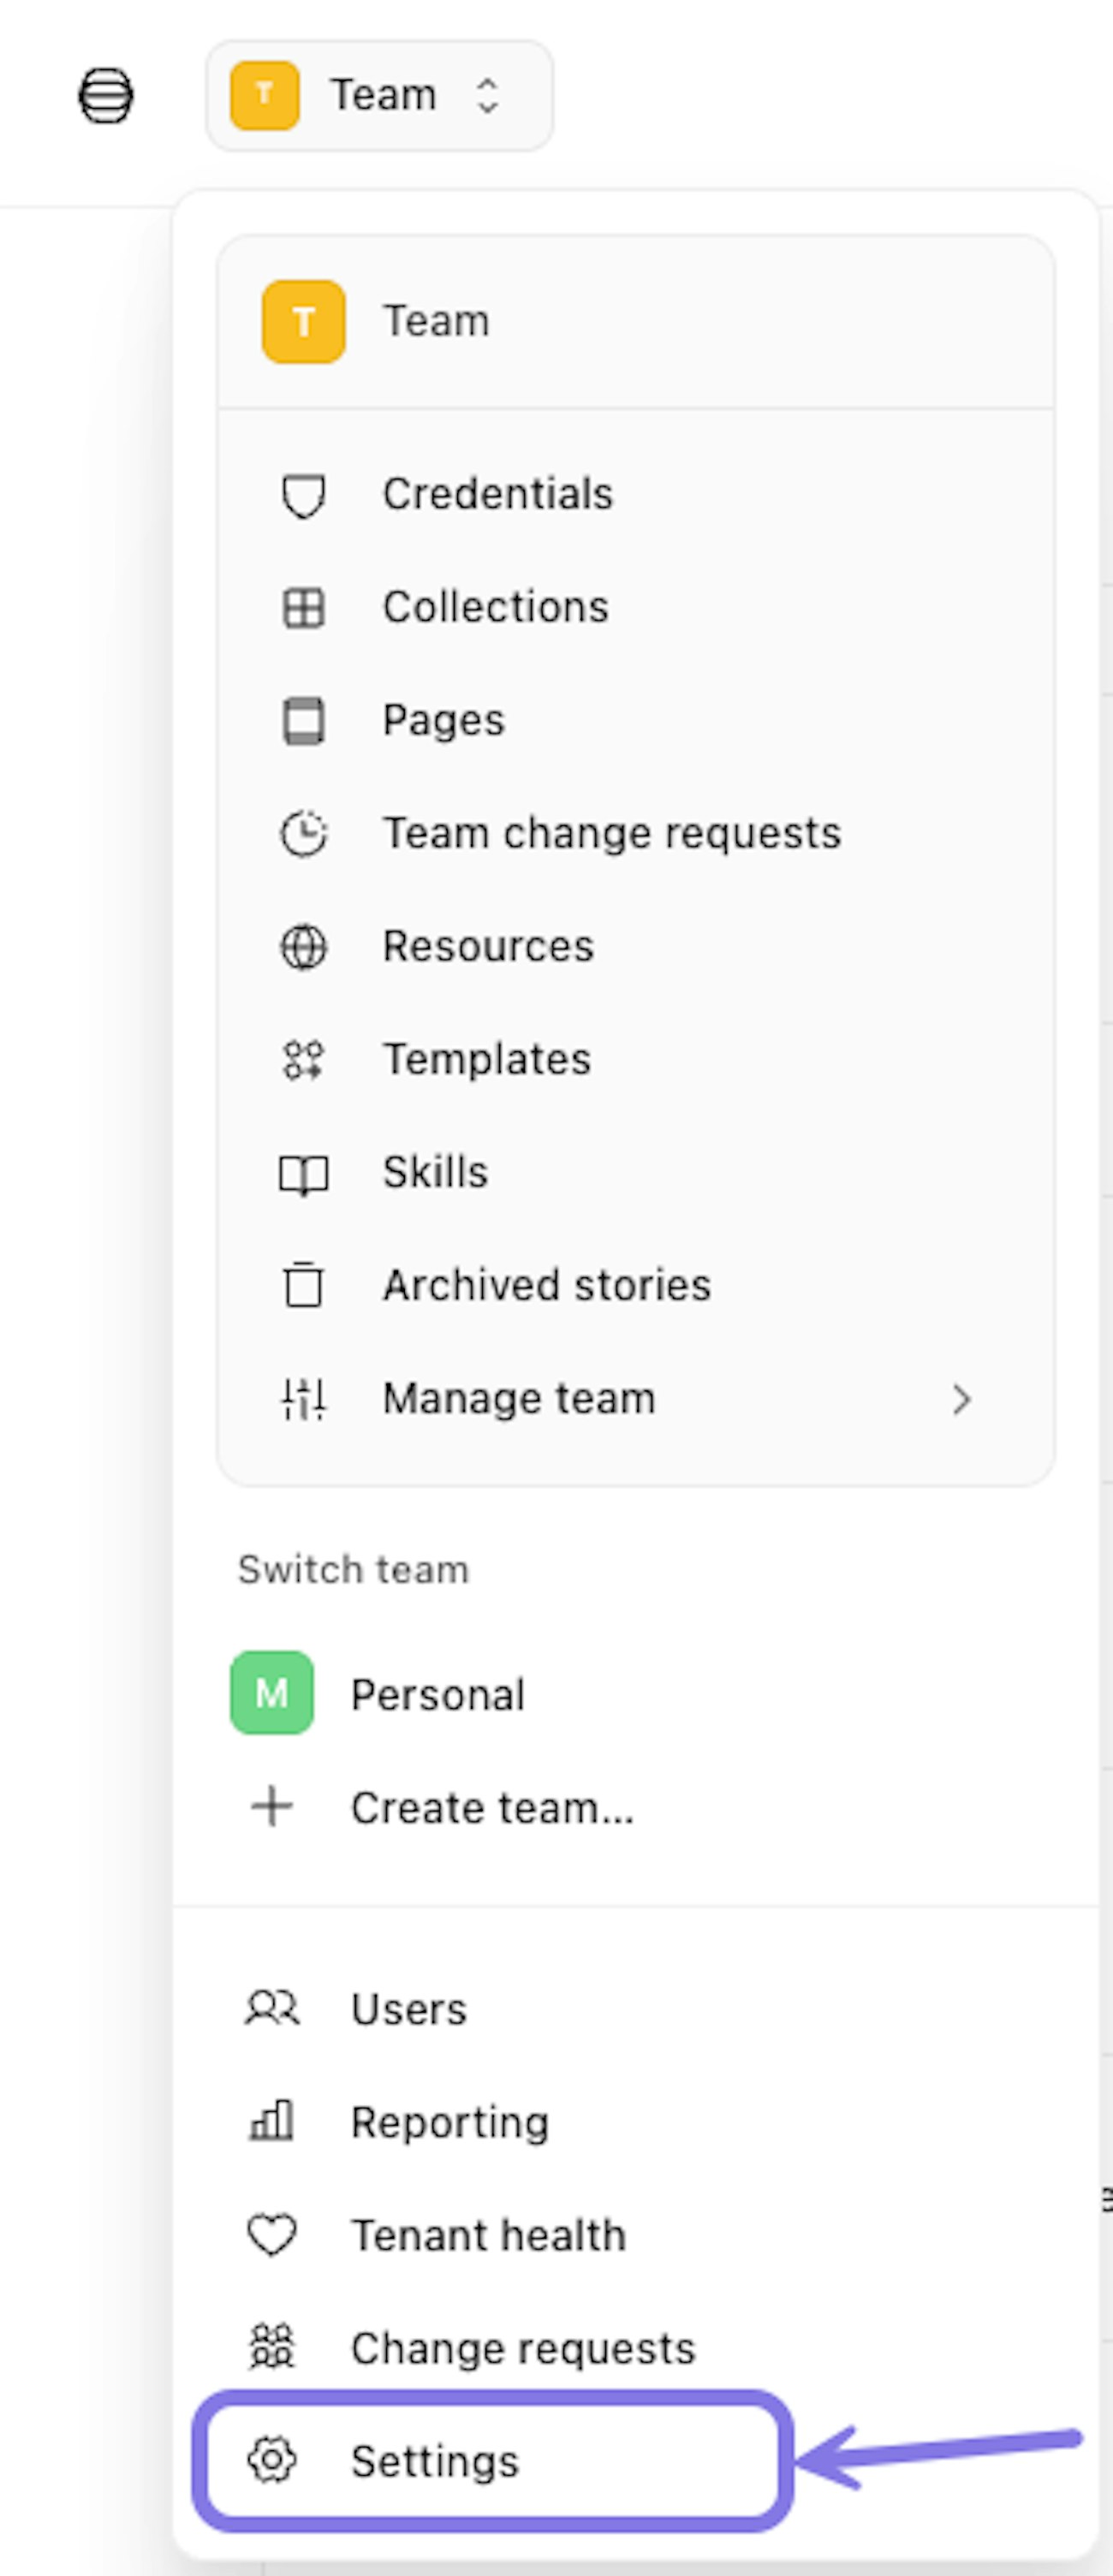Click the yellow T avatar in dropdown button
Image resolution: width=1113 pixels, height=2576 pixels.
(x=265, y=96)
